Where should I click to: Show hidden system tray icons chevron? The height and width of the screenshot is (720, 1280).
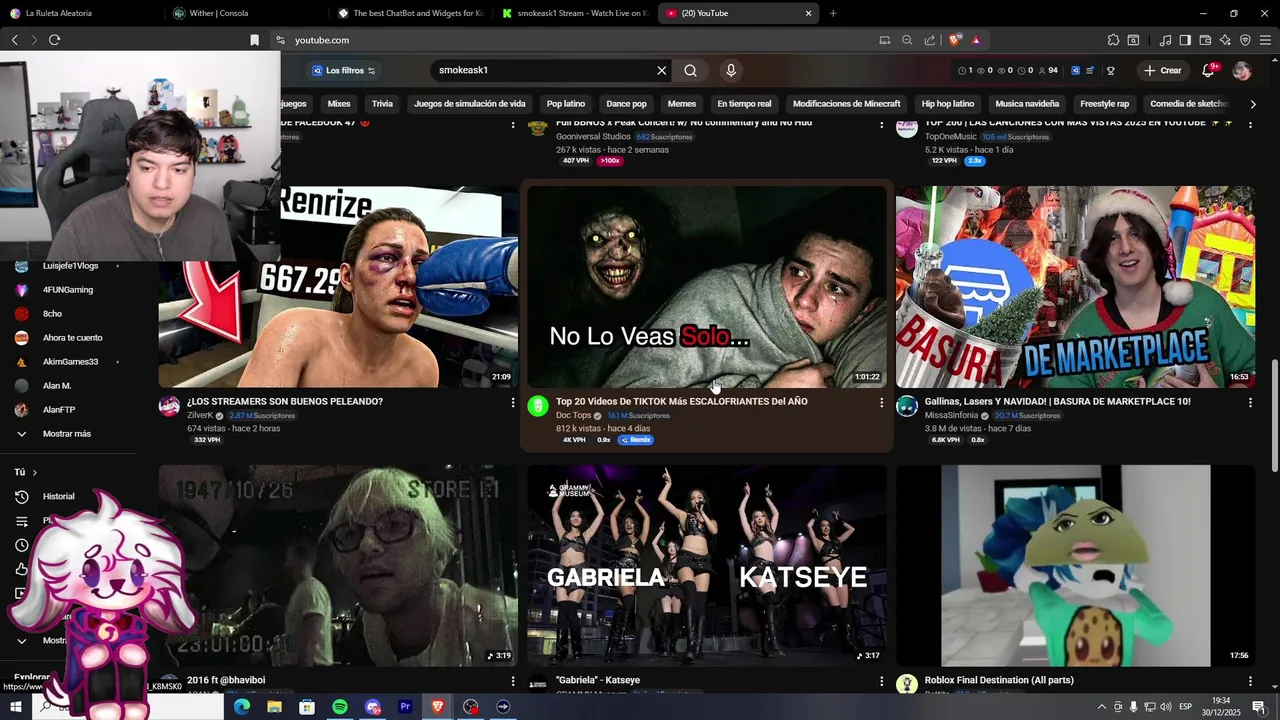click(x=1101, y=707)
